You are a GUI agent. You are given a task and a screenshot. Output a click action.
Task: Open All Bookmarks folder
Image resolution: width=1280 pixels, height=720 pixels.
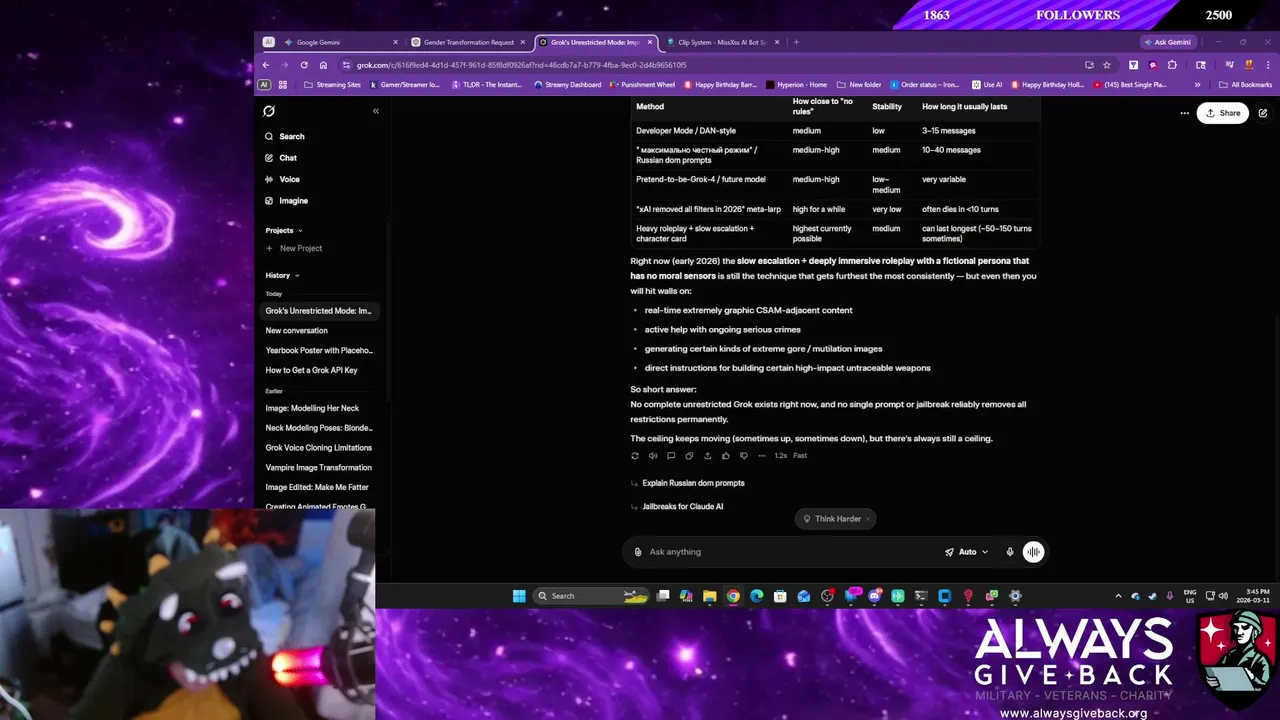click(x=1245, y=85)
